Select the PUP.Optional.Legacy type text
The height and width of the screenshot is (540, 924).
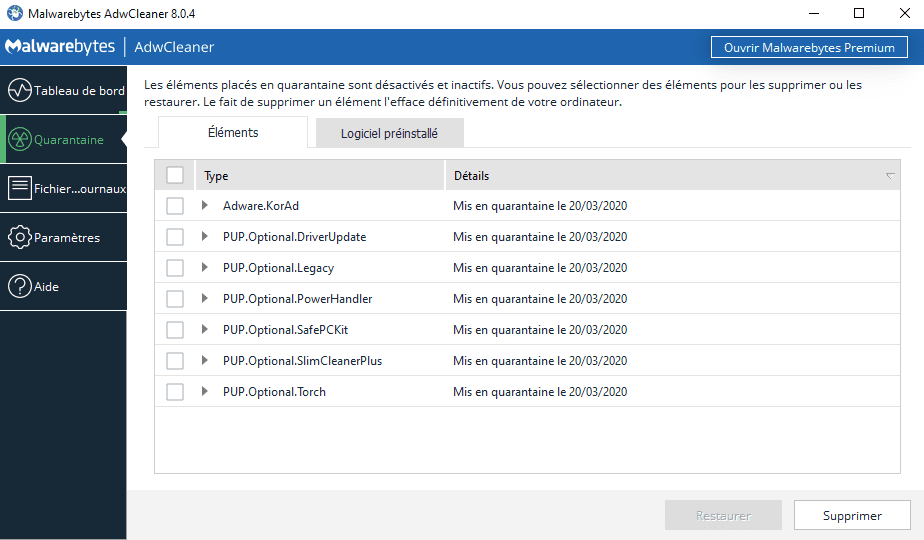(x=278, y=268)
